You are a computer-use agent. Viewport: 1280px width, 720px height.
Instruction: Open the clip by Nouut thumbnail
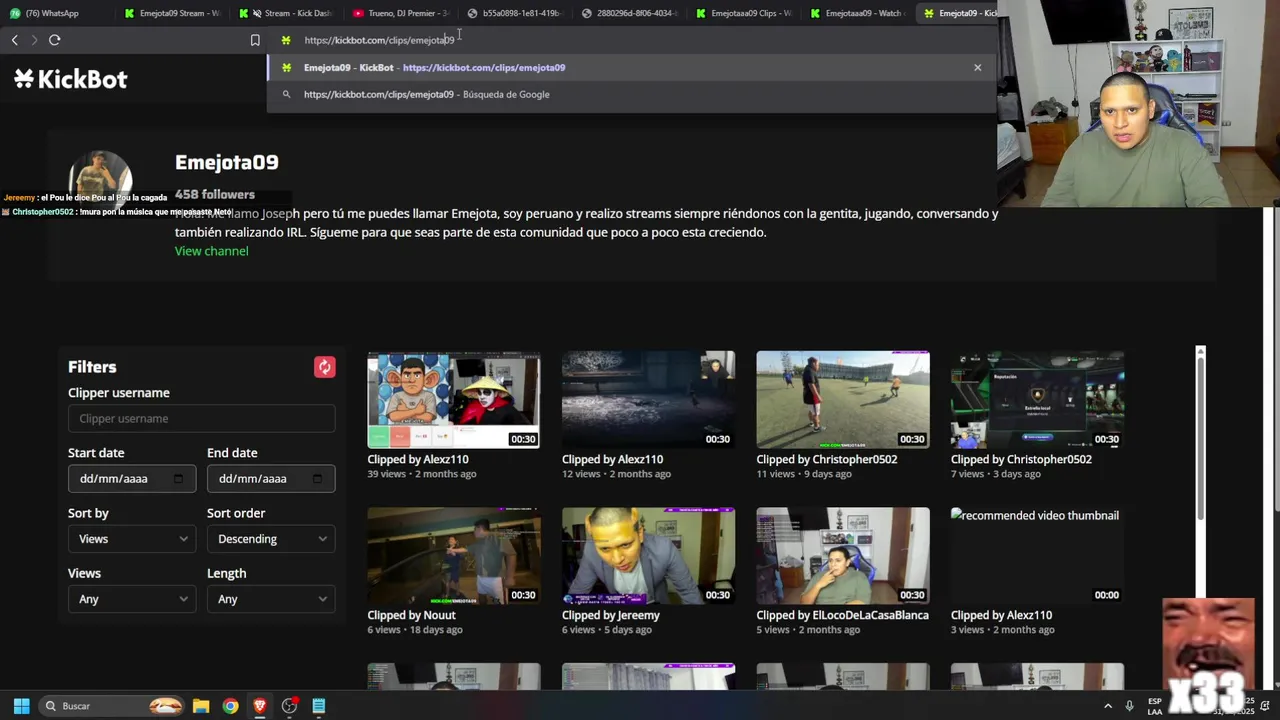pos(453,555)
